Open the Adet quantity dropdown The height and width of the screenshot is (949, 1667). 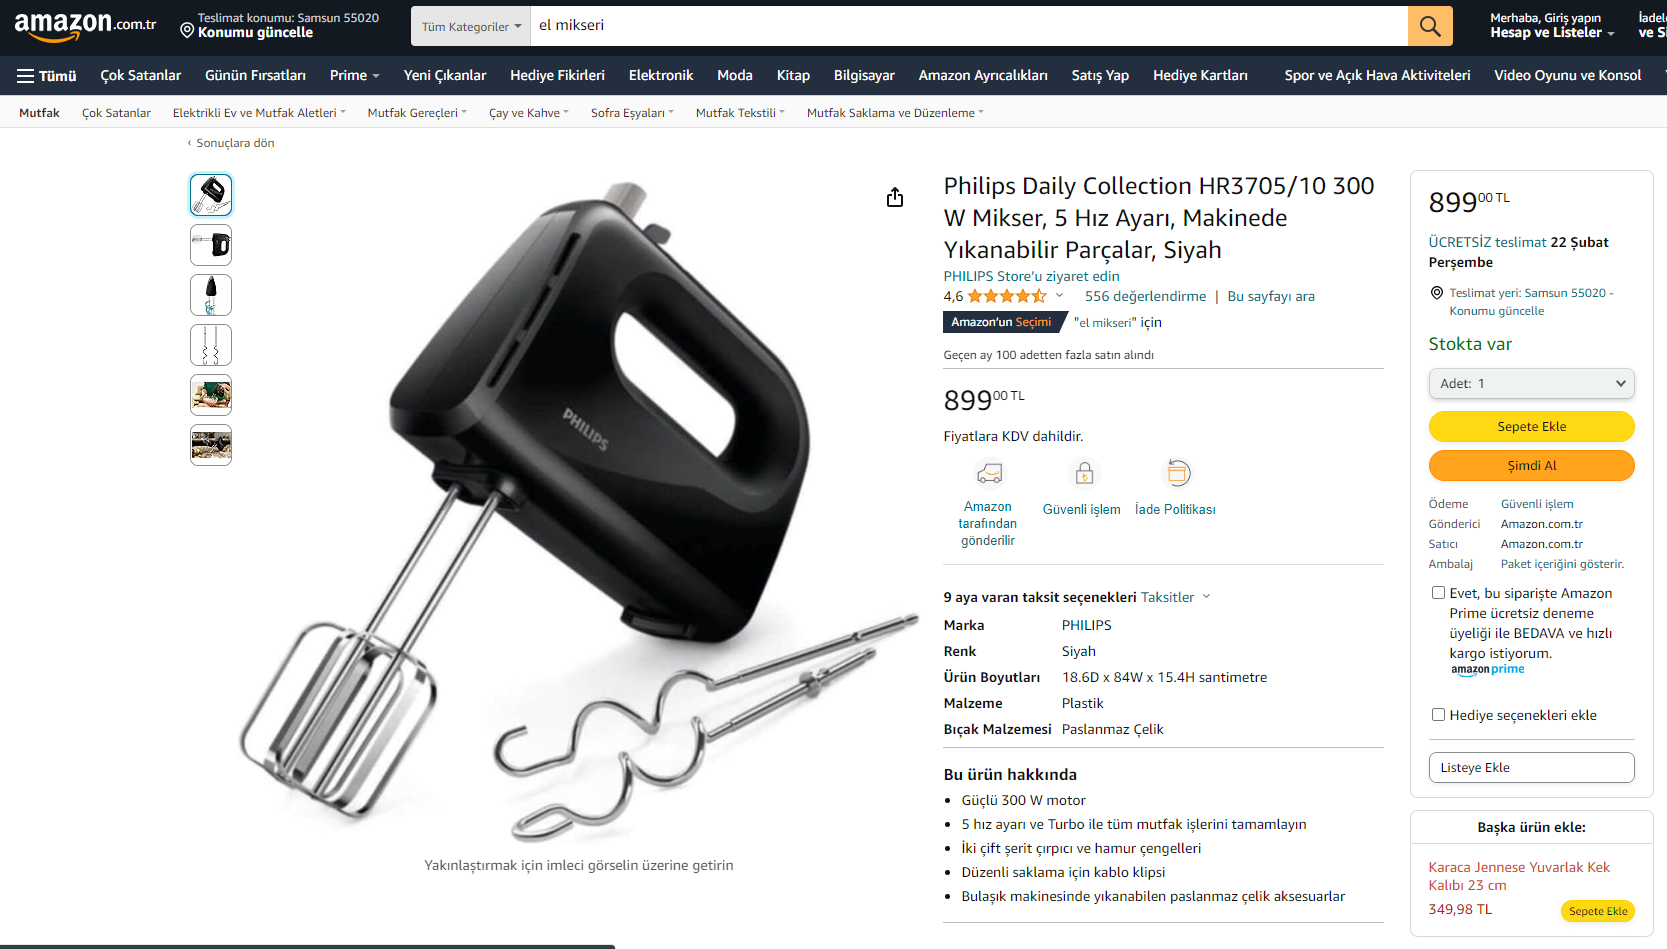coord(1531,384)
